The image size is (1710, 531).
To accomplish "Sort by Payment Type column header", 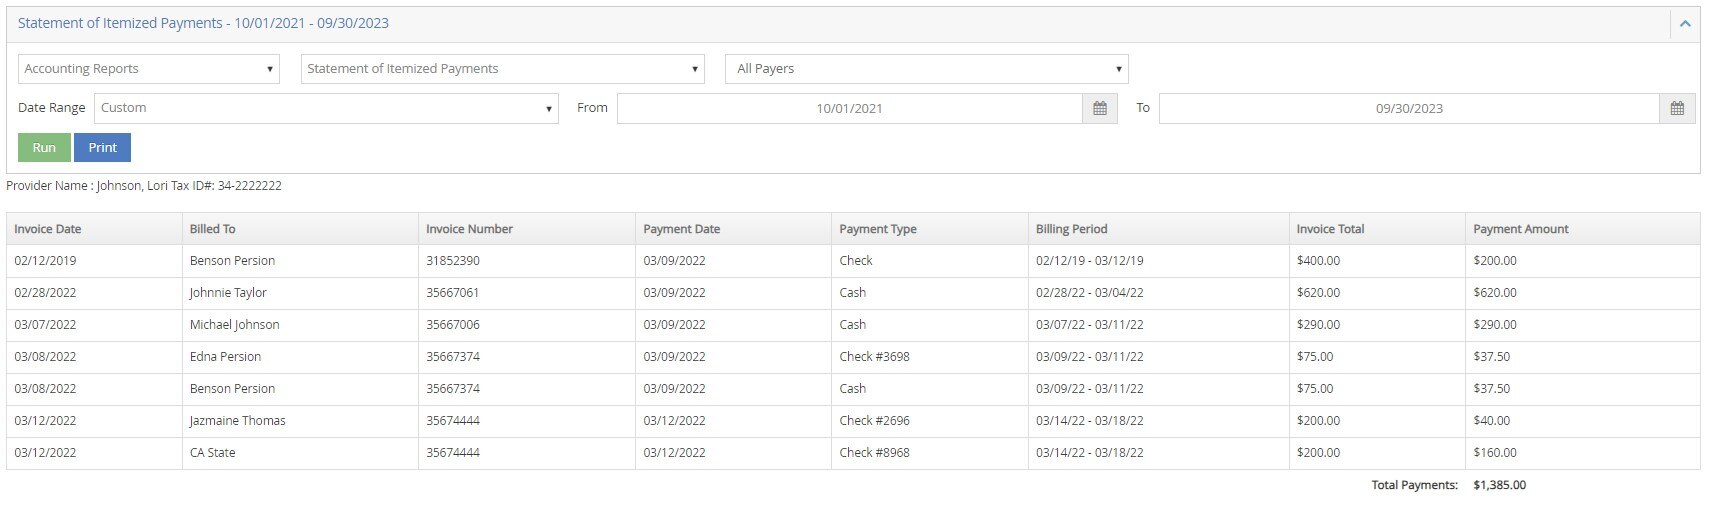I will click(x=878, y=229).
